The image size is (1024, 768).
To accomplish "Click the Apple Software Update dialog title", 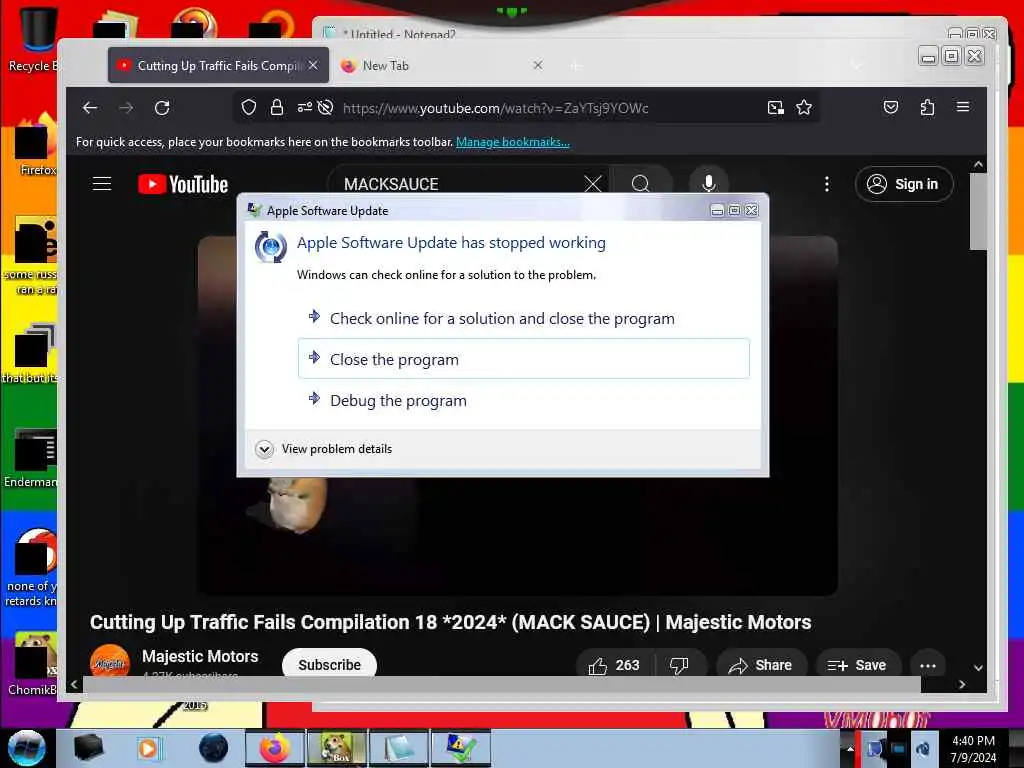I will (327, 210).
